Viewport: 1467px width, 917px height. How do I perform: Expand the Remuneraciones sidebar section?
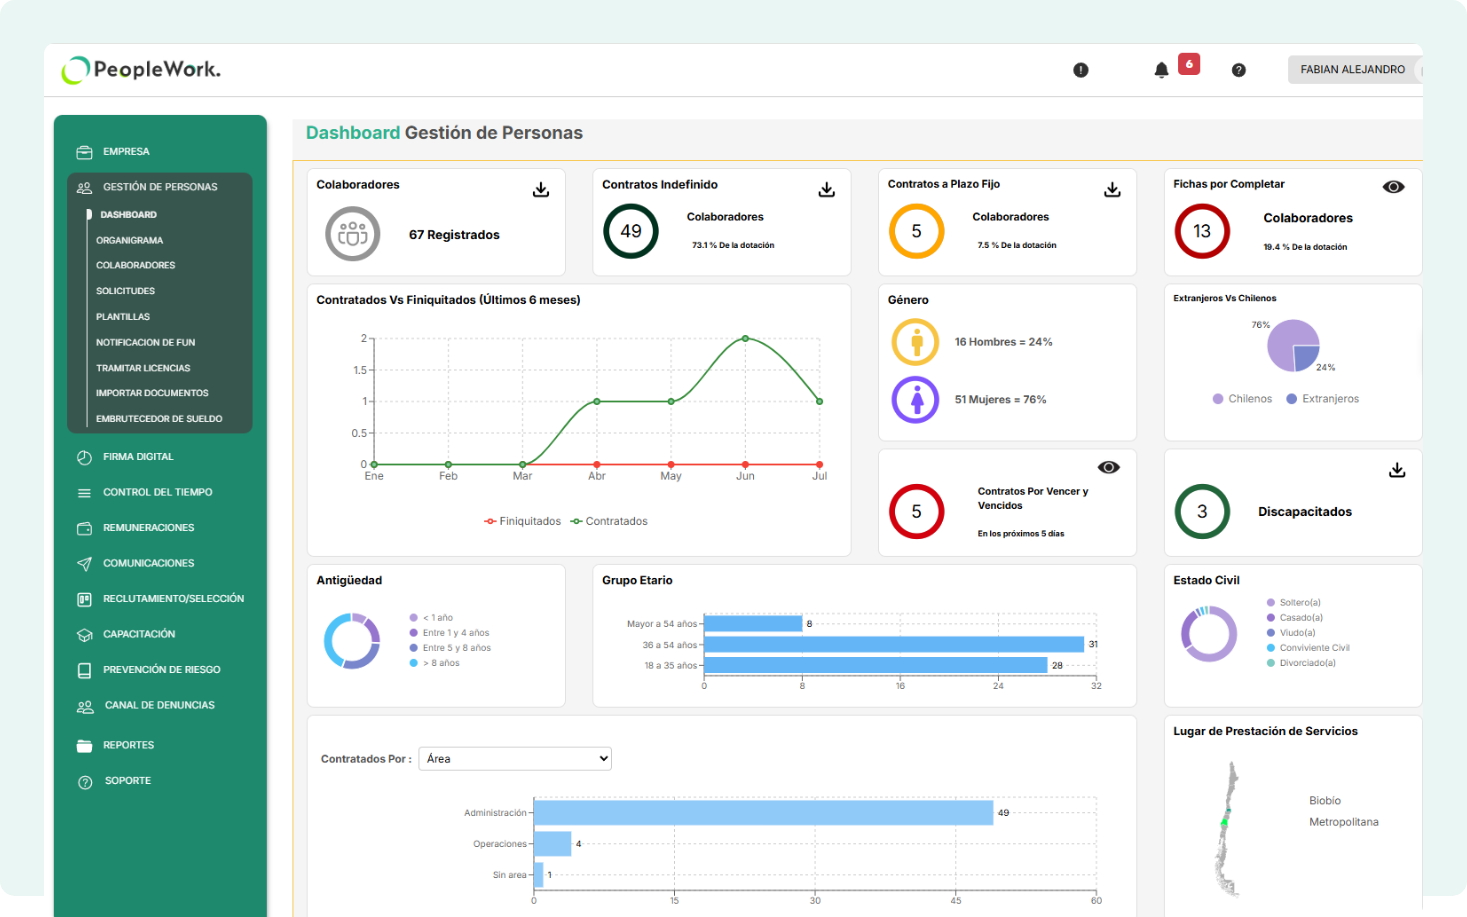(x=148, y=528)
